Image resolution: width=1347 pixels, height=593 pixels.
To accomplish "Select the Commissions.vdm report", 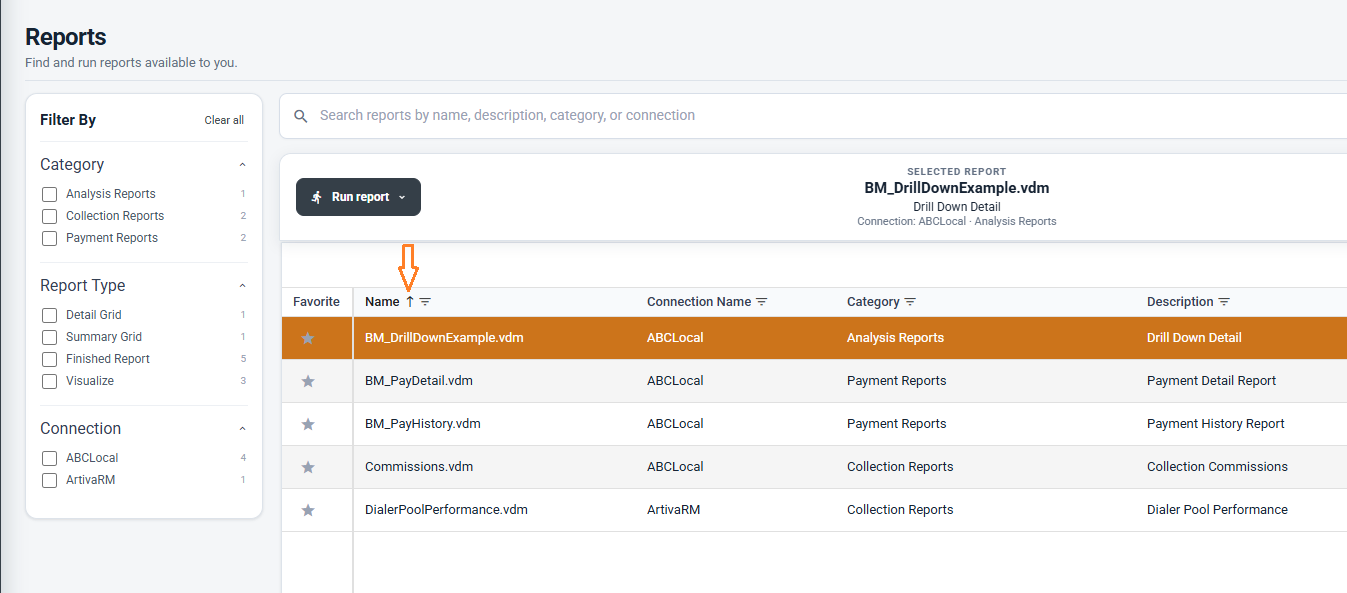I will 419,467.
